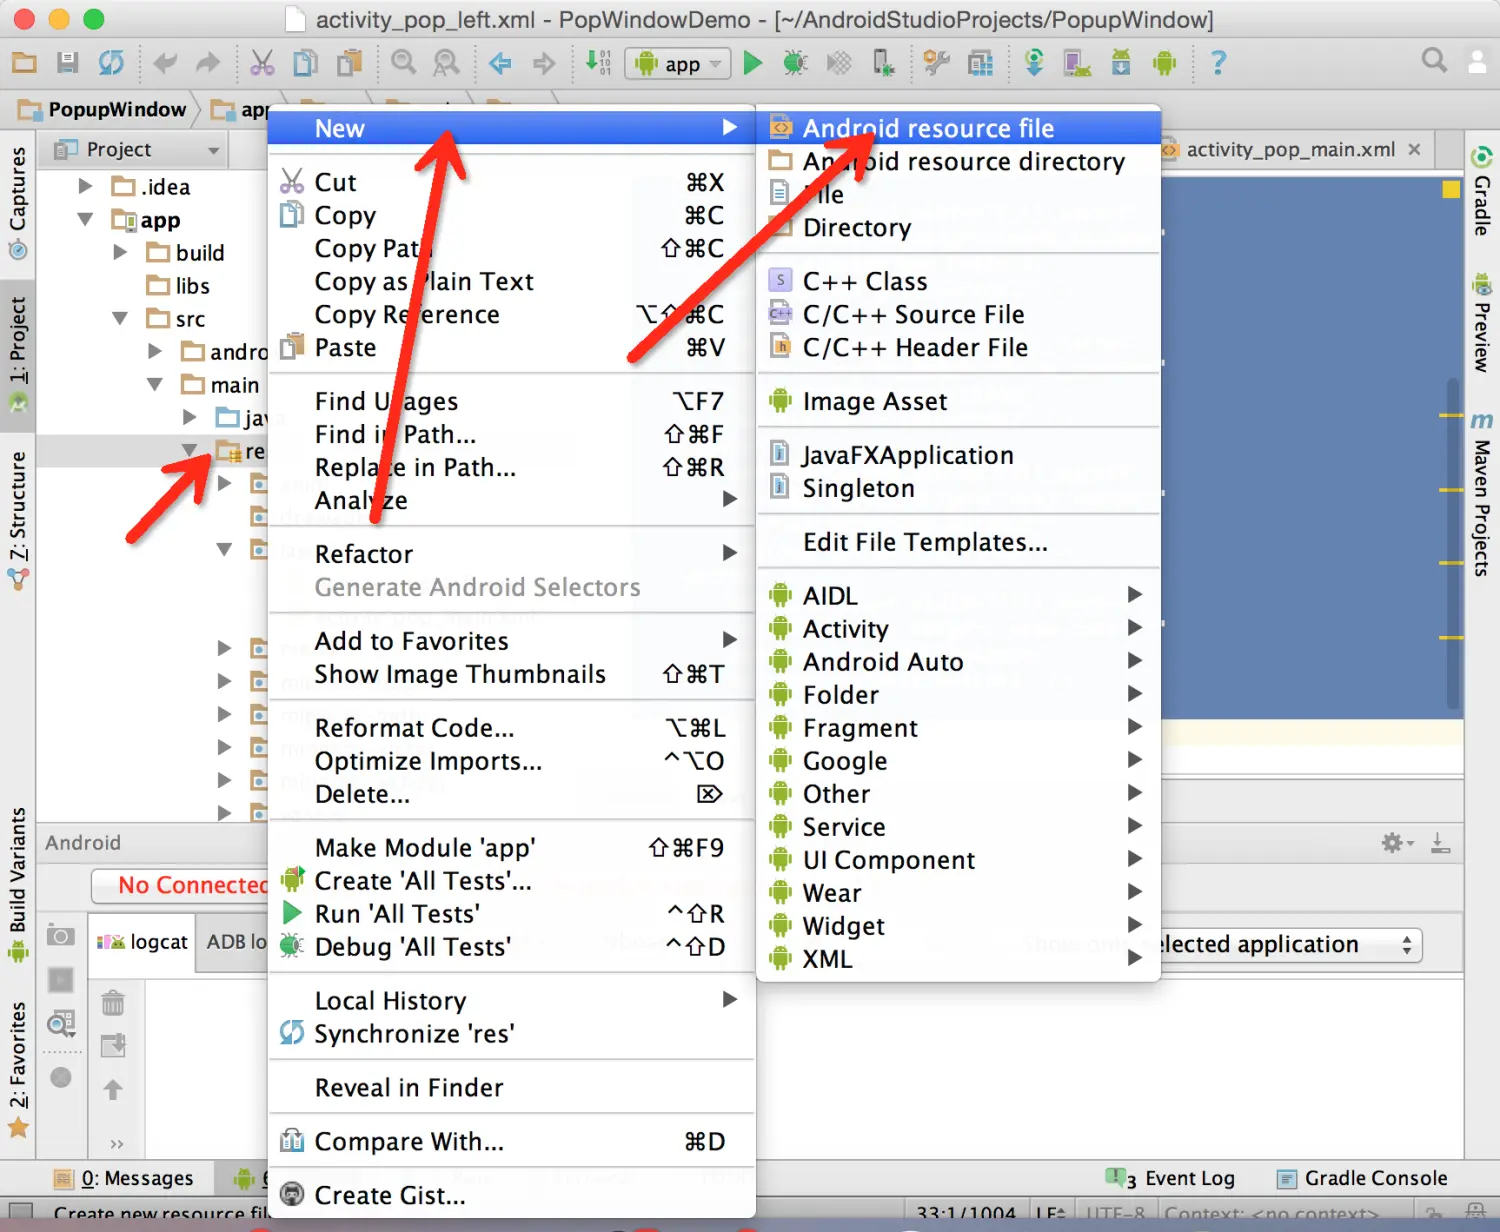Viewport: 1500px width, 1232px height.
Task: Open the SDK Manager icon
Action: tap(1121, 63)
